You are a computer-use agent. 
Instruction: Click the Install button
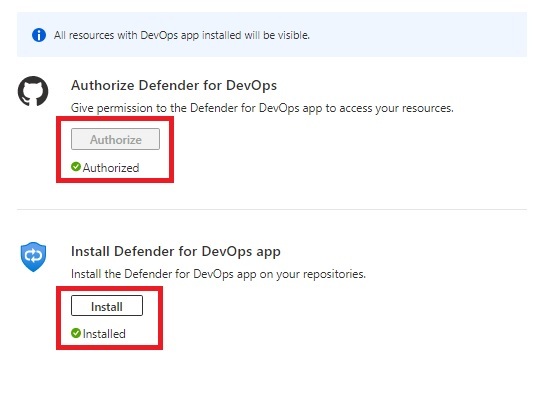tap(107, 306)
